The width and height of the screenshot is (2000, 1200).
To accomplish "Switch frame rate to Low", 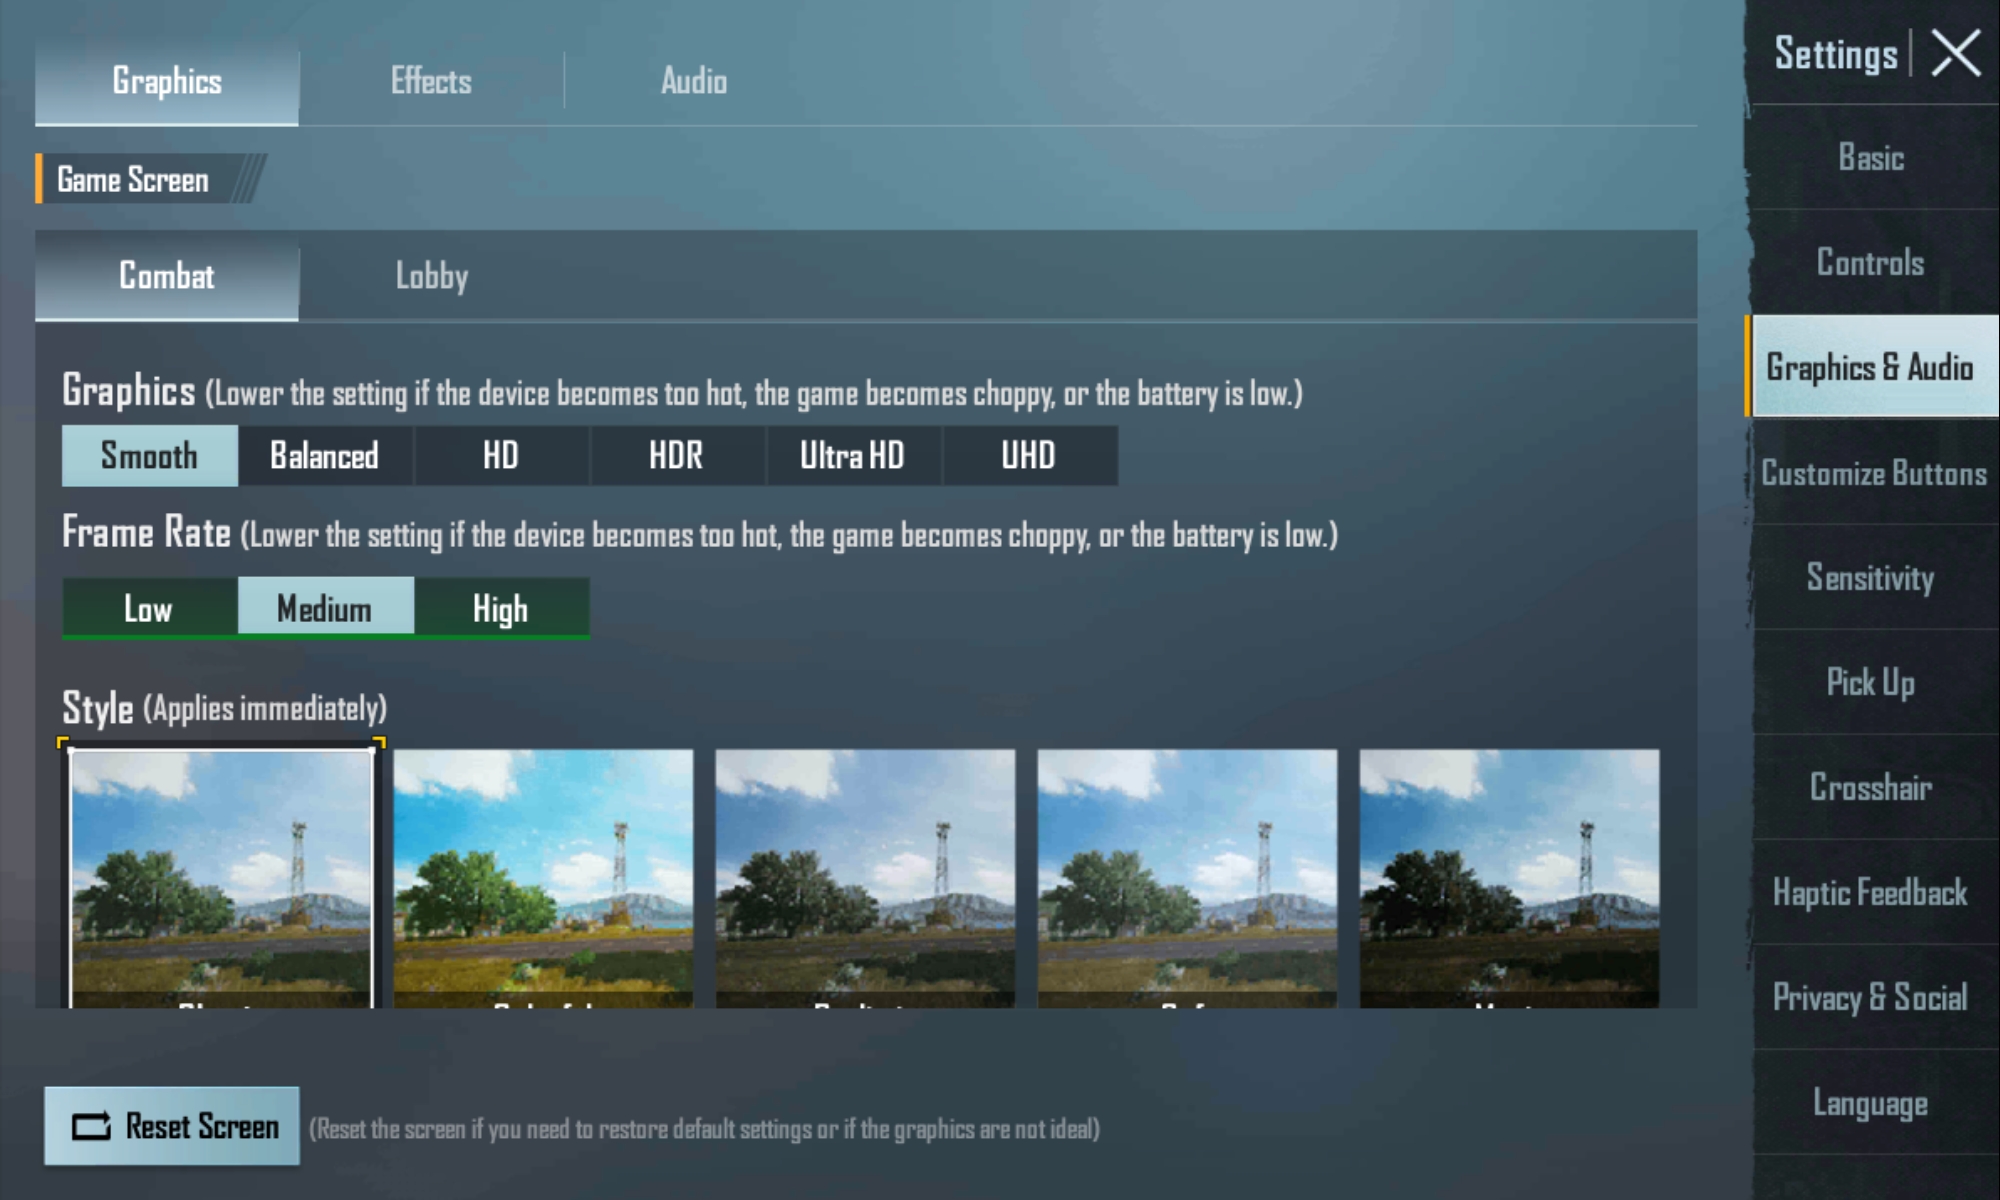I will coord(149,608).
